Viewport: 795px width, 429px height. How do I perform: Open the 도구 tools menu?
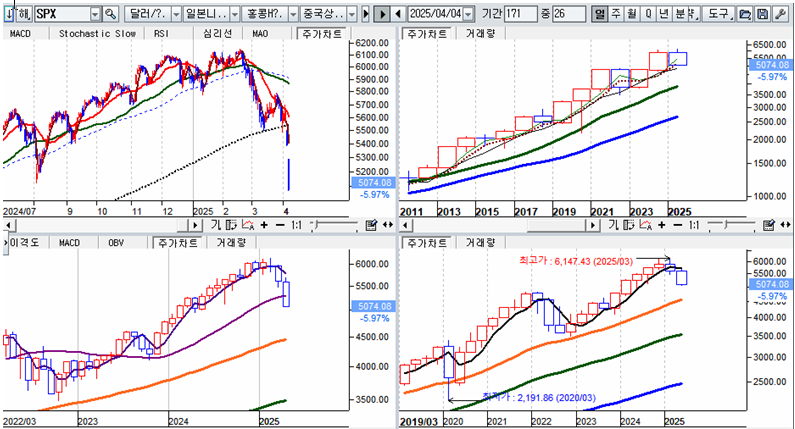coord(719,14)
